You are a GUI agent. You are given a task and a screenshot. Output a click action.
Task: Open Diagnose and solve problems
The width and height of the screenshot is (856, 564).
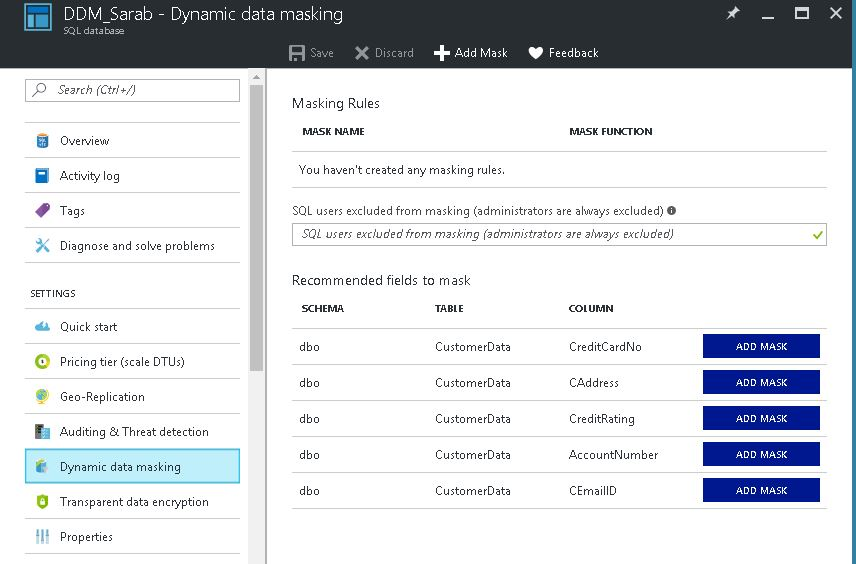132,246
